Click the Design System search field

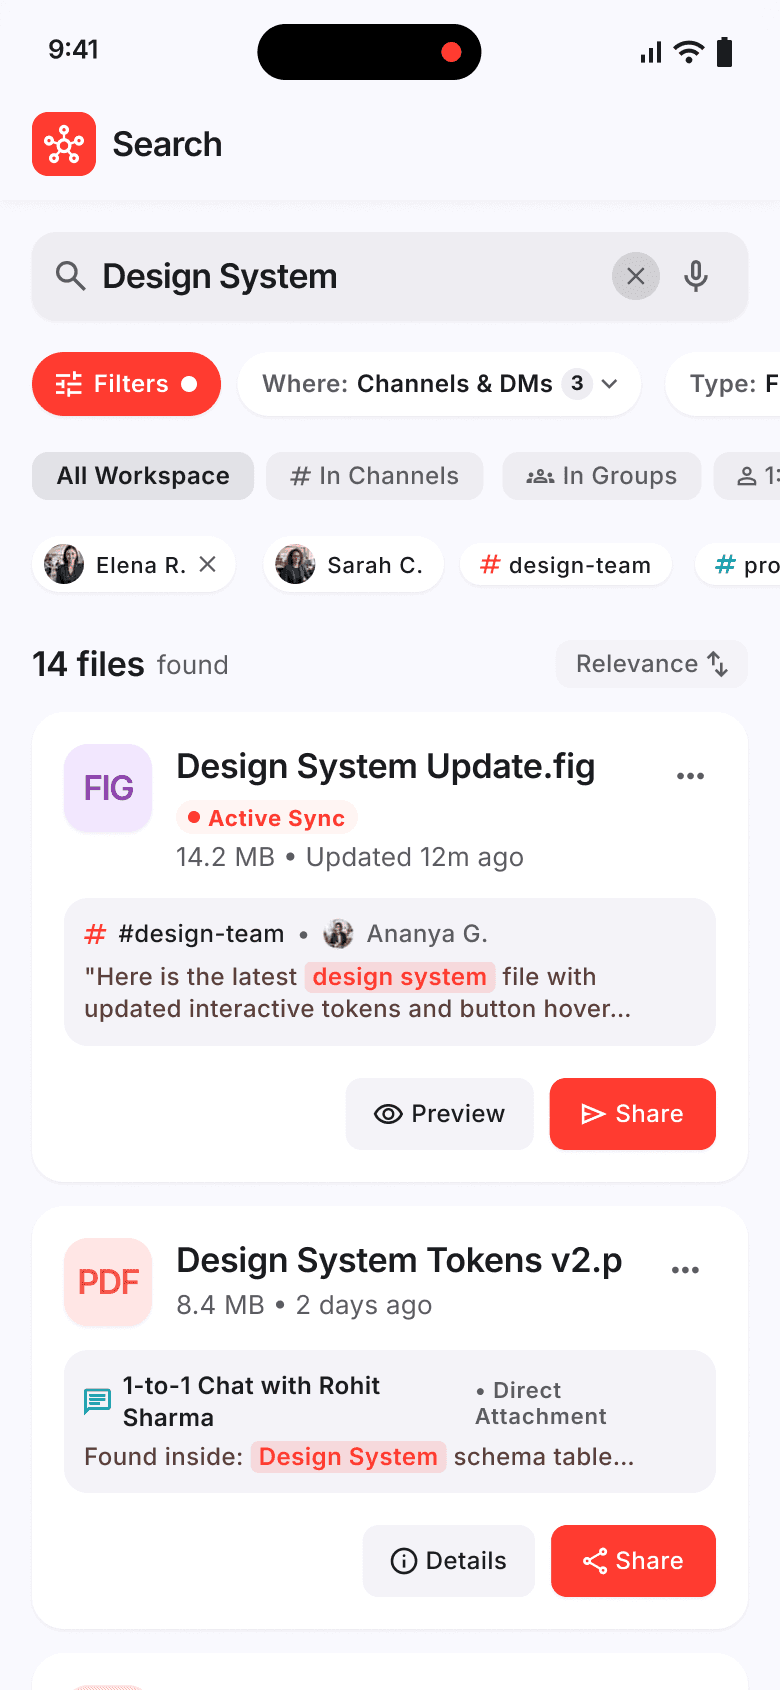tap(390, 276)
